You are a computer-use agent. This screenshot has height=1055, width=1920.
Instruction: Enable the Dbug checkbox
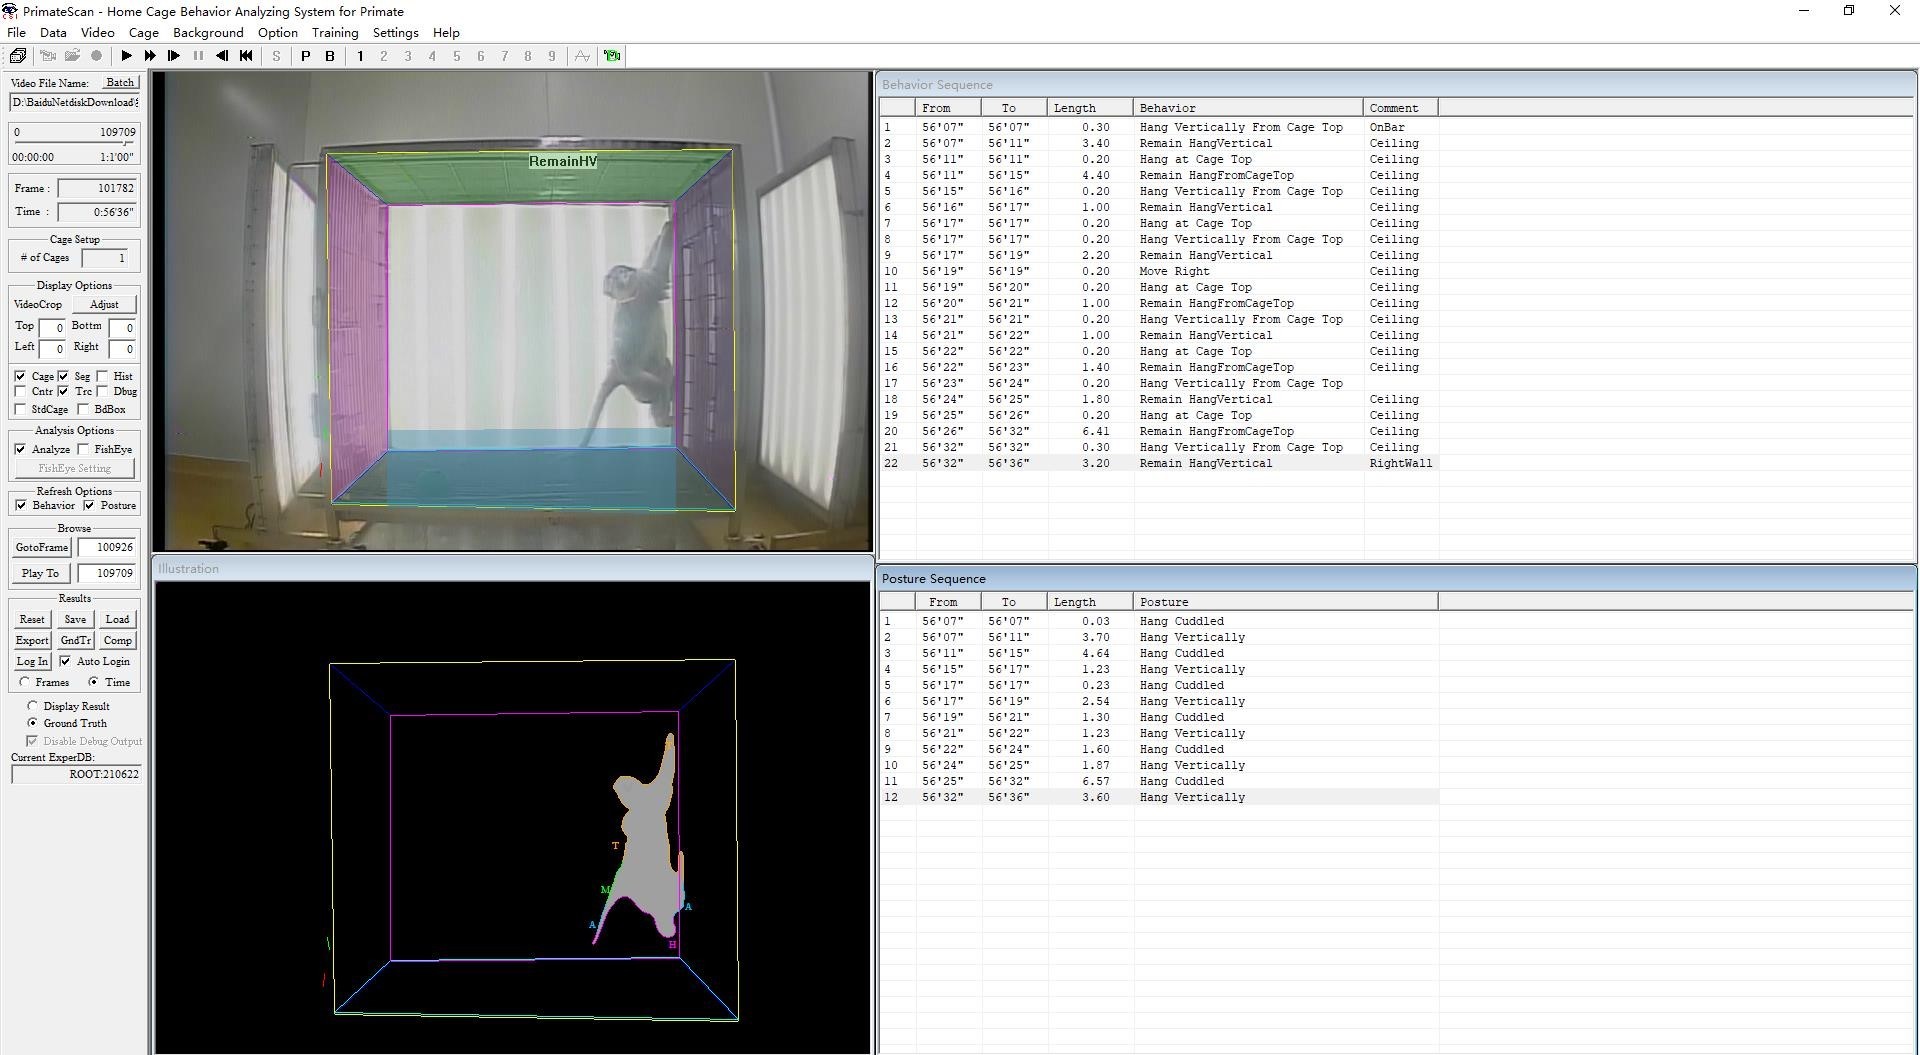pyautogui.click(x=103, y=391)
